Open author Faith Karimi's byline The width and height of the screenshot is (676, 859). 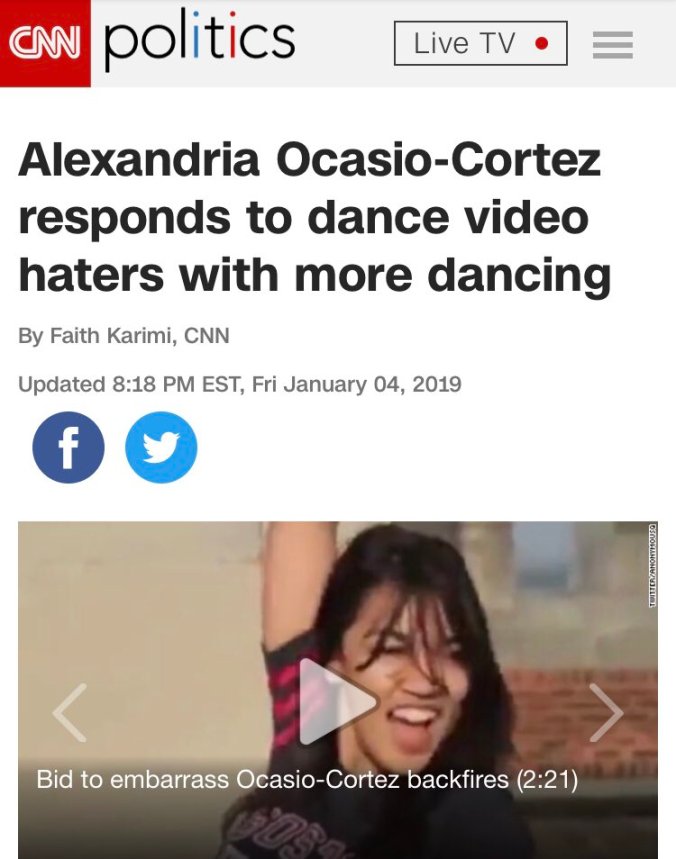tap(111, 335)
